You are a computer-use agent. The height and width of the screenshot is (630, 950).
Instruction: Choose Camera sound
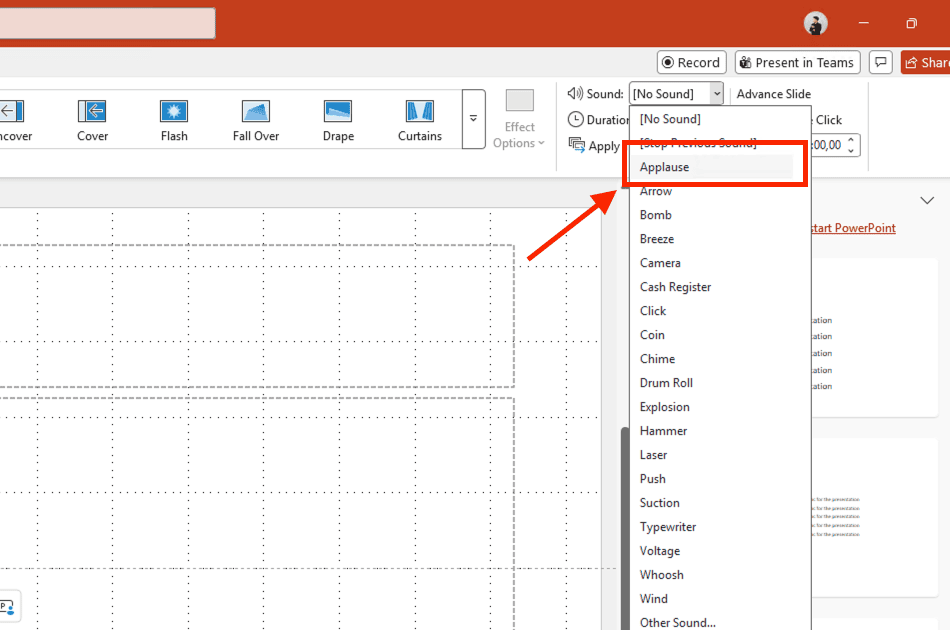click(720, 263)
